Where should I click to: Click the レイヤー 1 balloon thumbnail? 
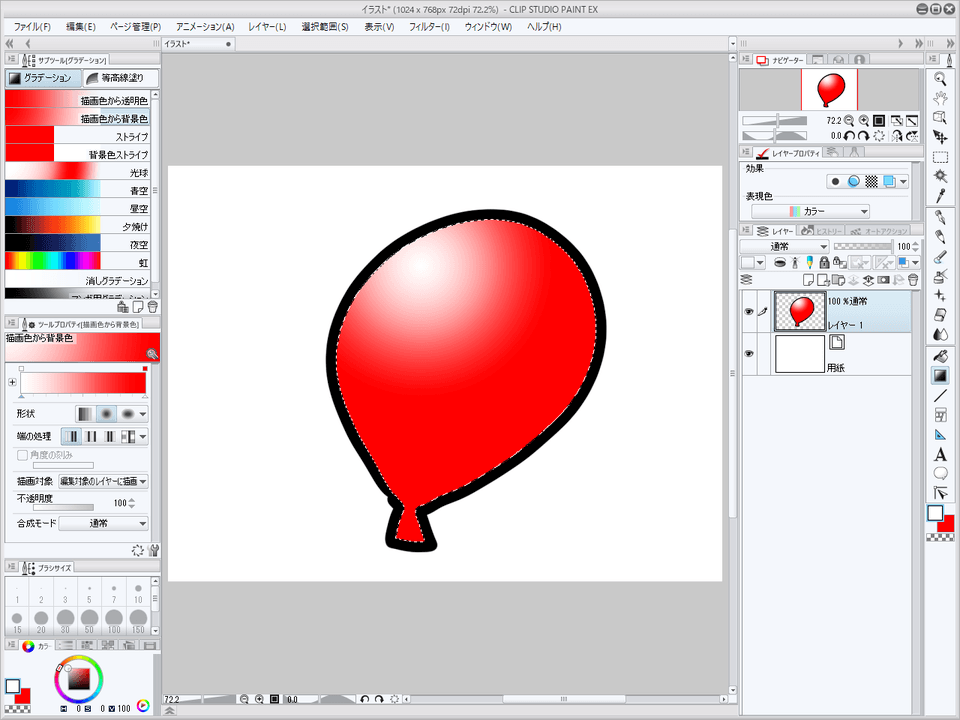(800, 310)
